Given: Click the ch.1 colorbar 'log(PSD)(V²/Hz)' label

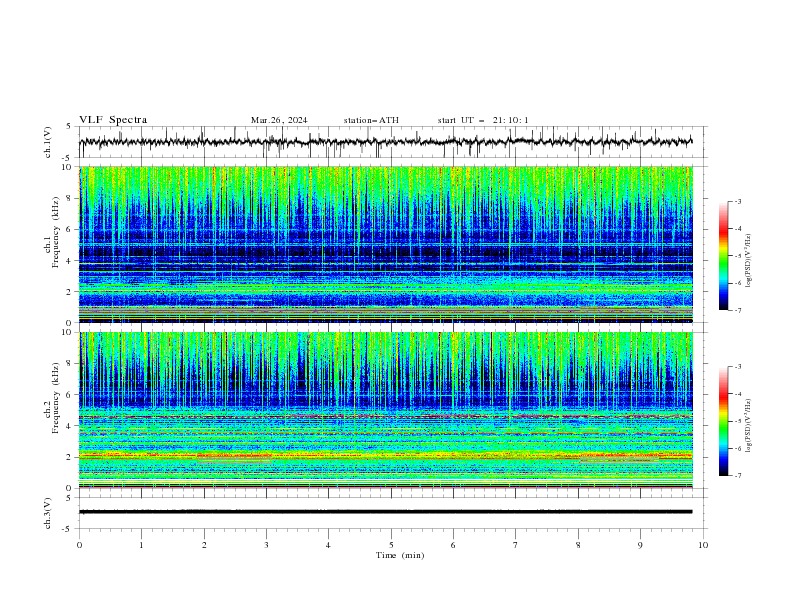Looking at the screenshot, I should [x=750, y=261].
